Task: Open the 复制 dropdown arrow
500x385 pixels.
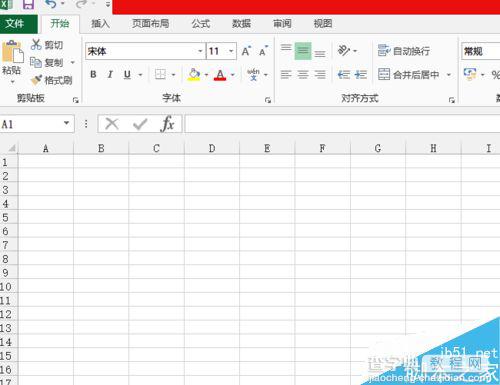Action: click(72, 62)
